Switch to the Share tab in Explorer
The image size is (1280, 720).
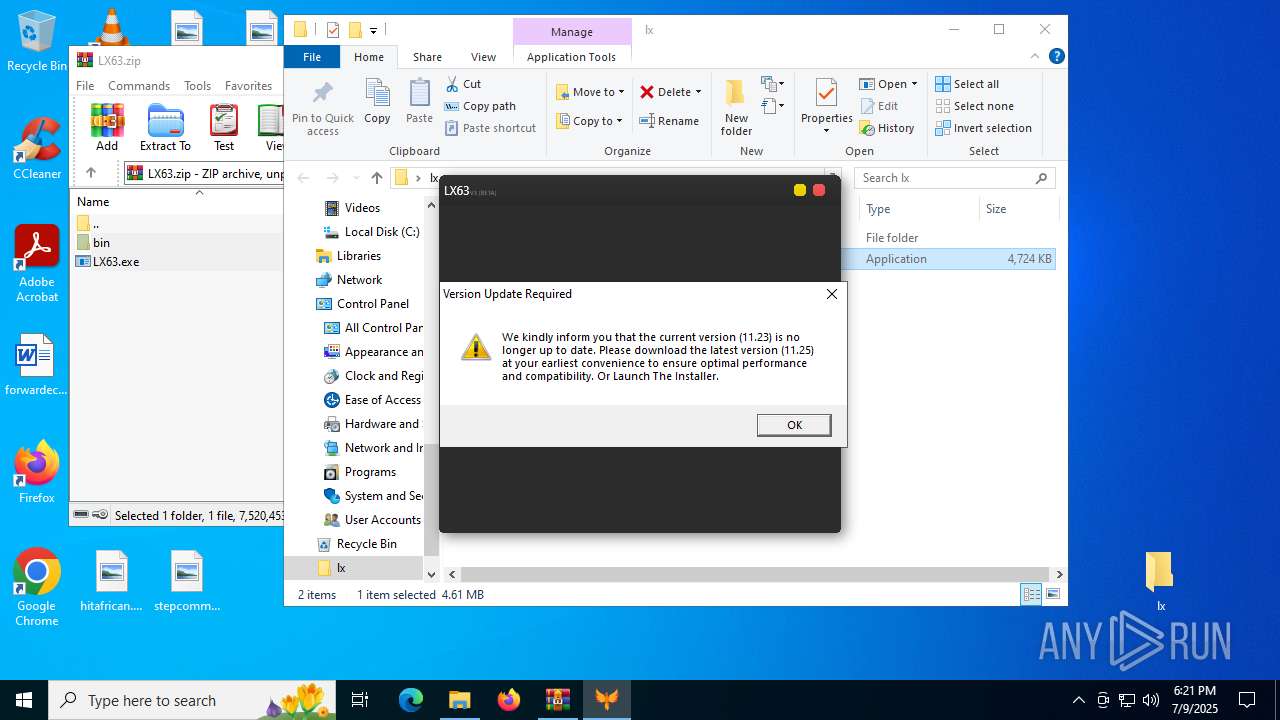point(427,57)
